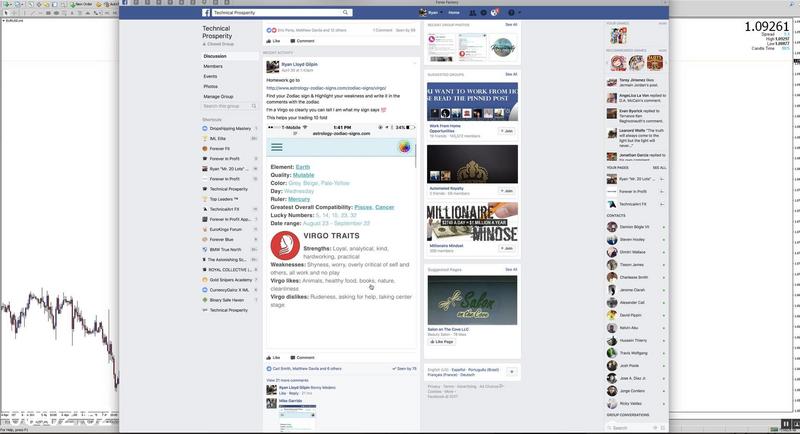Viewport: 800px width, 434px height.
Task: Go to Ryan's profile in the top bar
Action: click(x=429, y=13)
